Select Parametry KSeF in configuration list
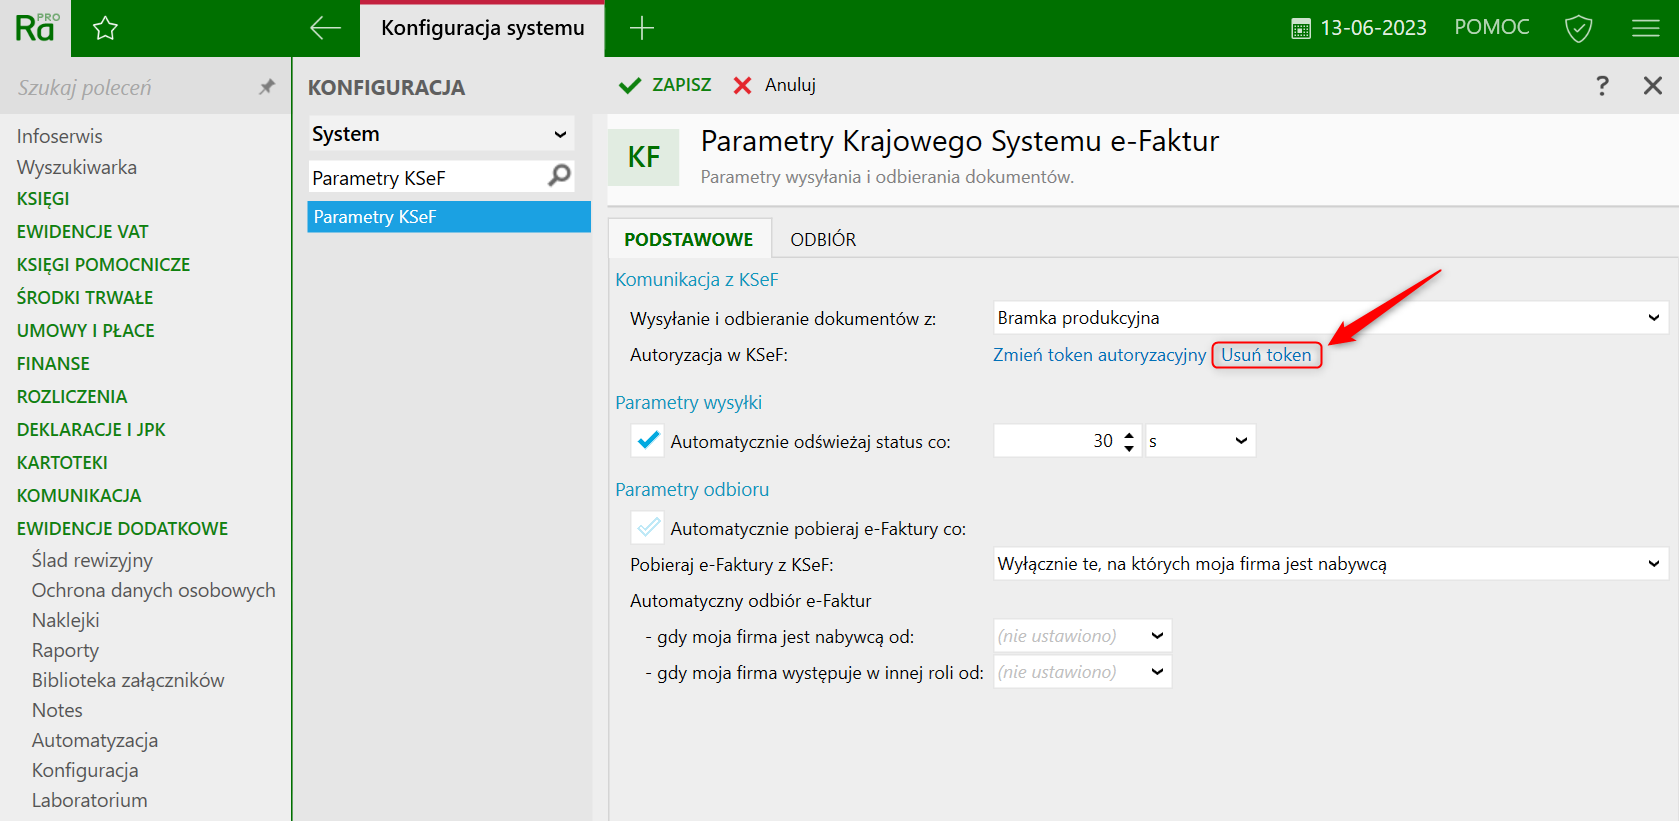 click(x=449, y=217)
